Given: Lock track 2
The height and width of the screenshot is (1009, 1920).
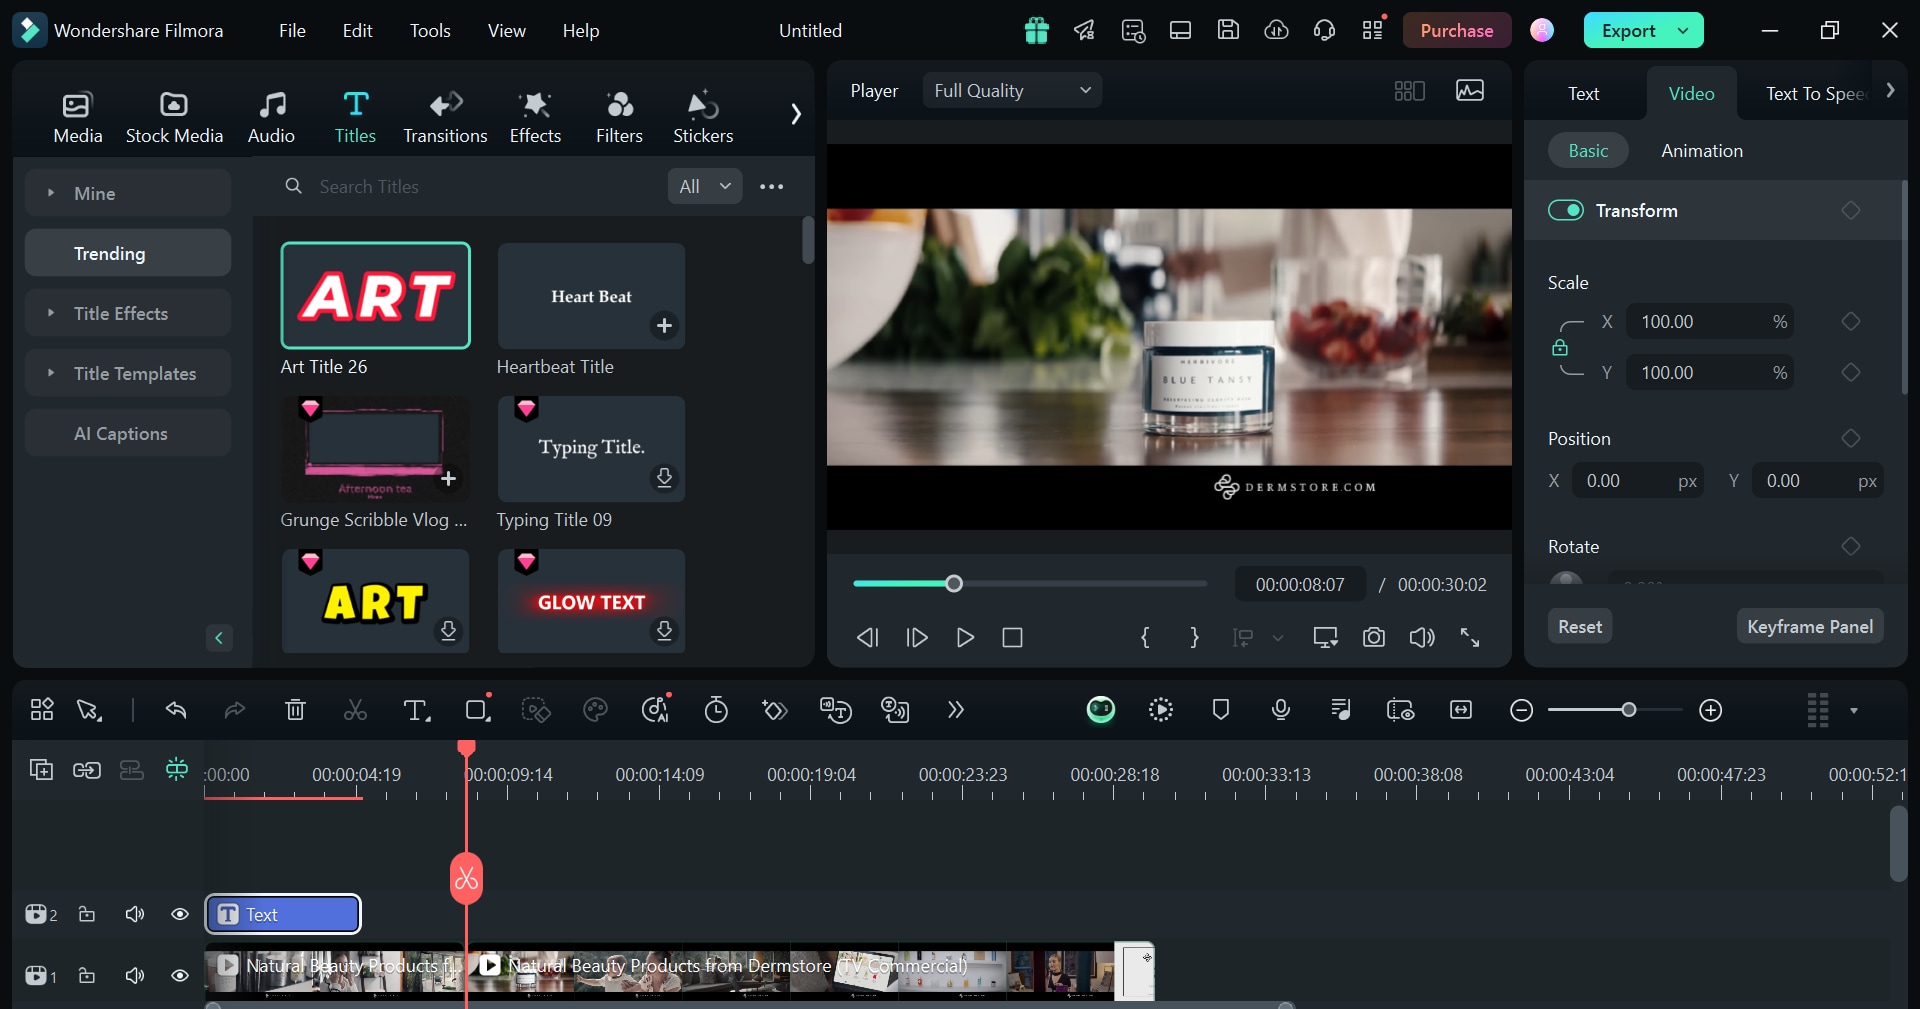Looking at the screenshot, I should coord(87,914).
